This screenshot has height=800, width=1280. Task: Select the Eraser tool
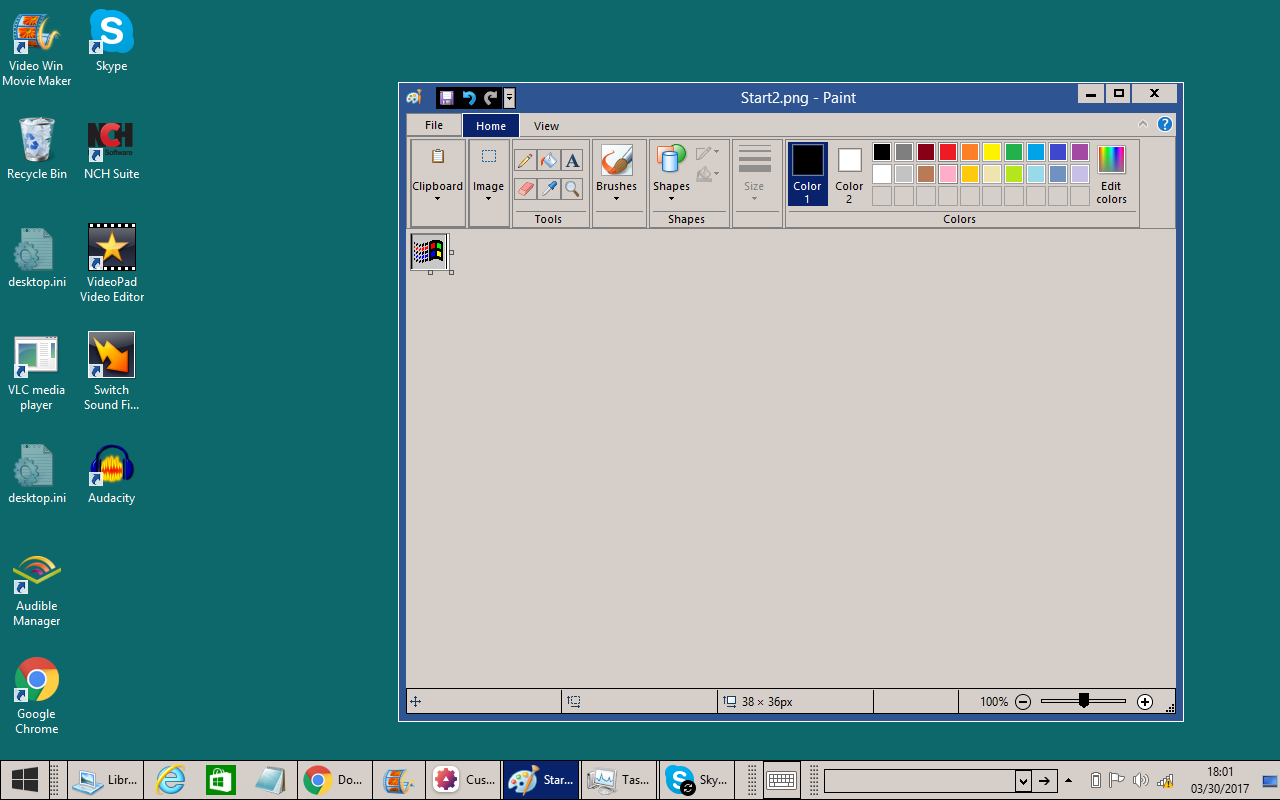(x=524, y=189)
